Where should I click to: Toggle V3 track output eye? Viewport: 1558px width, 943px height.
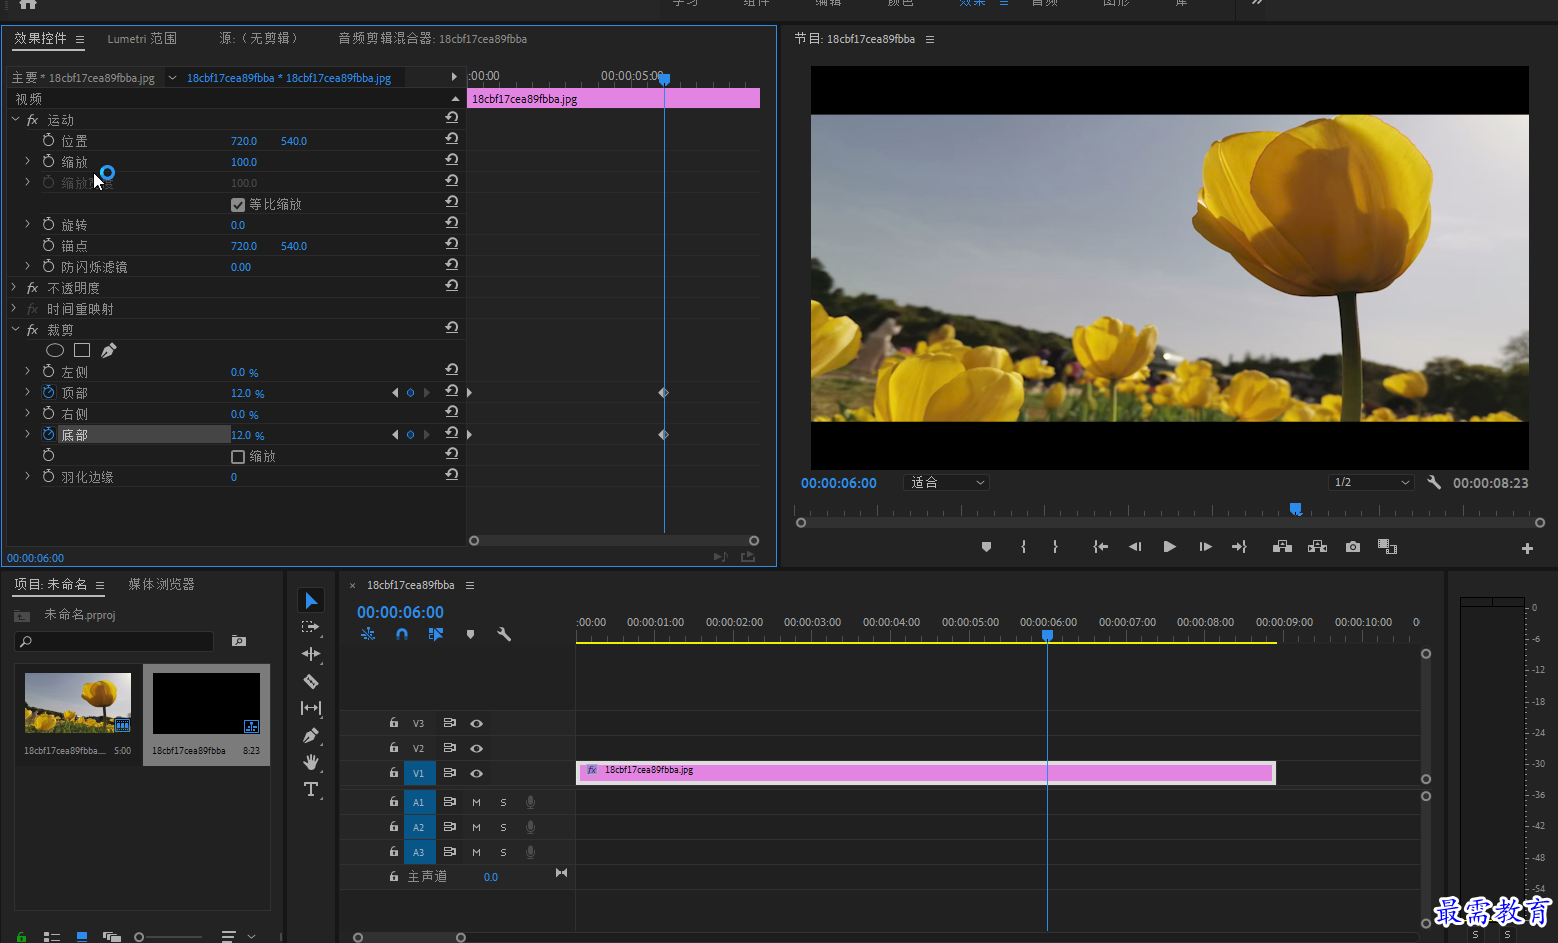tap(477, 723)
